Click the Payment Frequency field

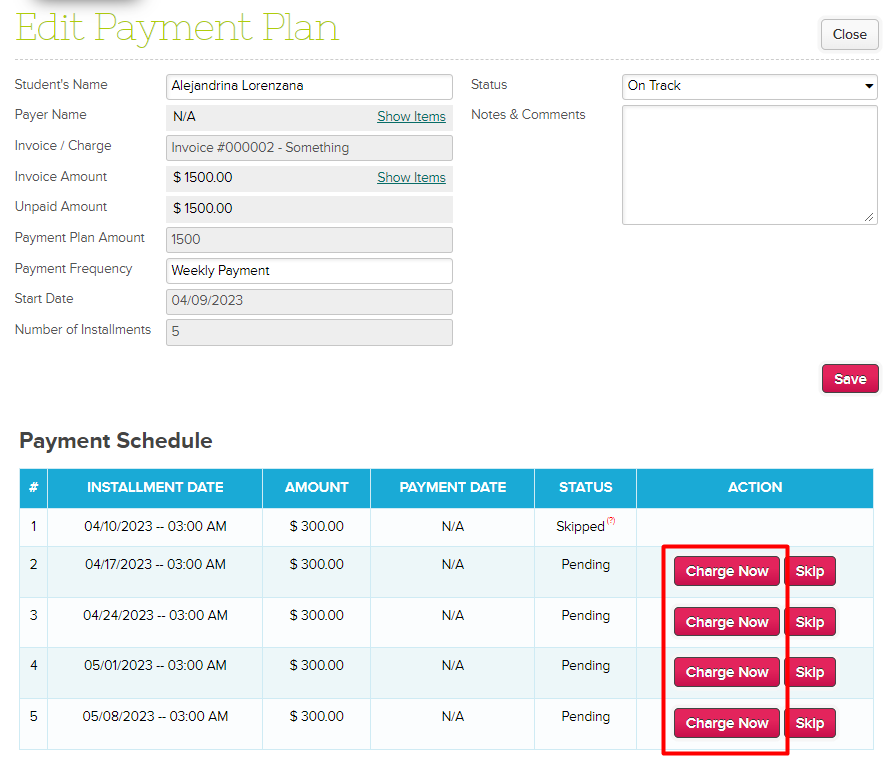pyautogui.click(x=309, y=271)
